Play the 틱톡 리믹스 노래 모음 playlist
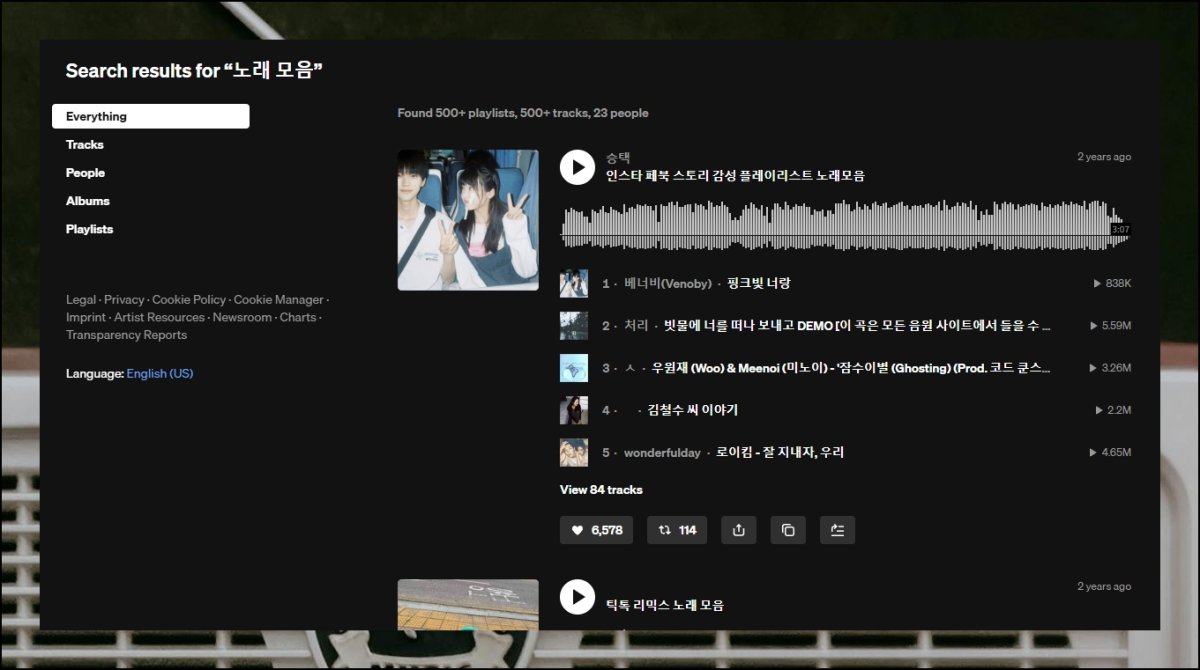This screenshot has height=670, width=1200. coord(577,597)
